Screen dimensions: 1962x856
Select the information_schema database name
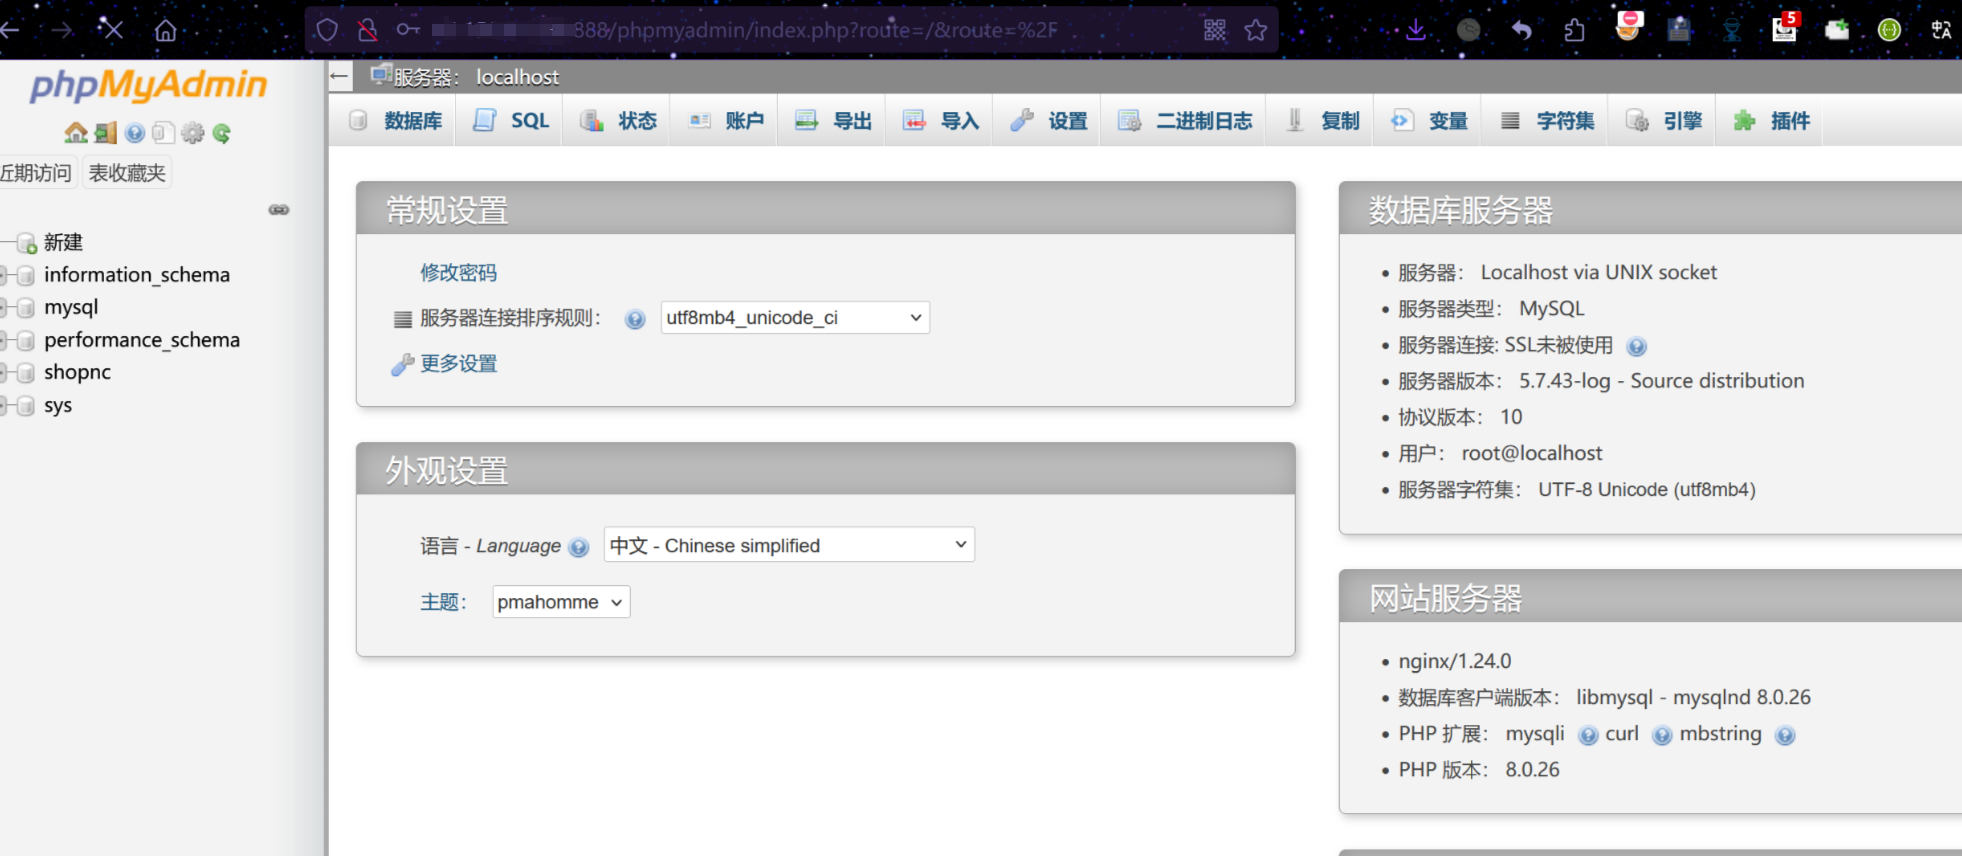(137, 275)
